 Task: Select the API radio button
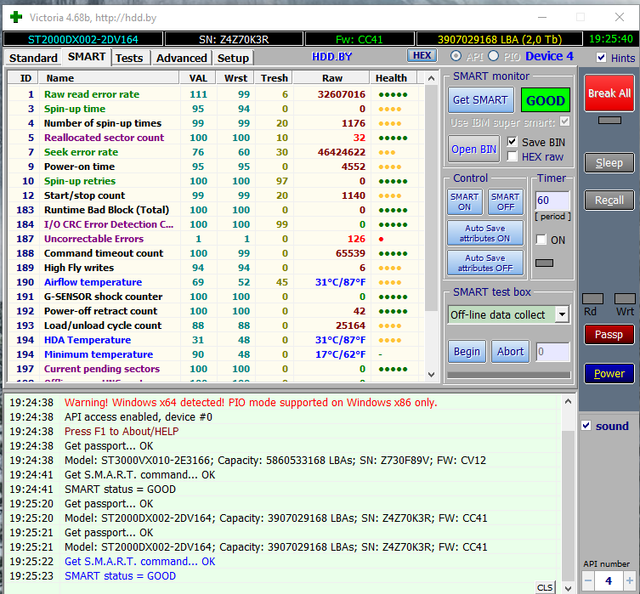[x=456, y=56]
